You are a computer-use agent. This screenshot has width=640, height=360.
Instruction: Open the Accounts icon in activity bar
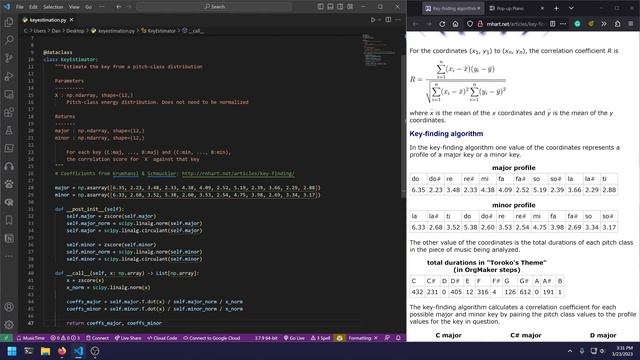click(x=9, y=307)
